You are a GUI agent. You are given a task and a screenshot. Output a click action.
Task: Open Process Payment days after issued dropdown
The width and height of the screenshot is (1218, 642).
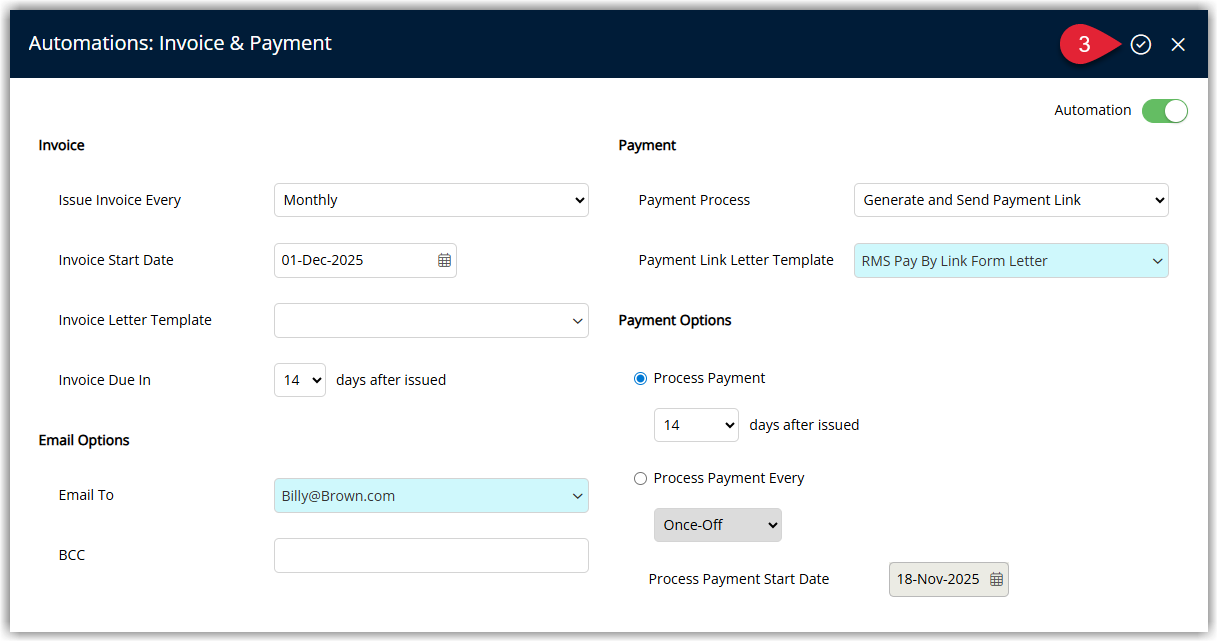[x=696, y=425]
